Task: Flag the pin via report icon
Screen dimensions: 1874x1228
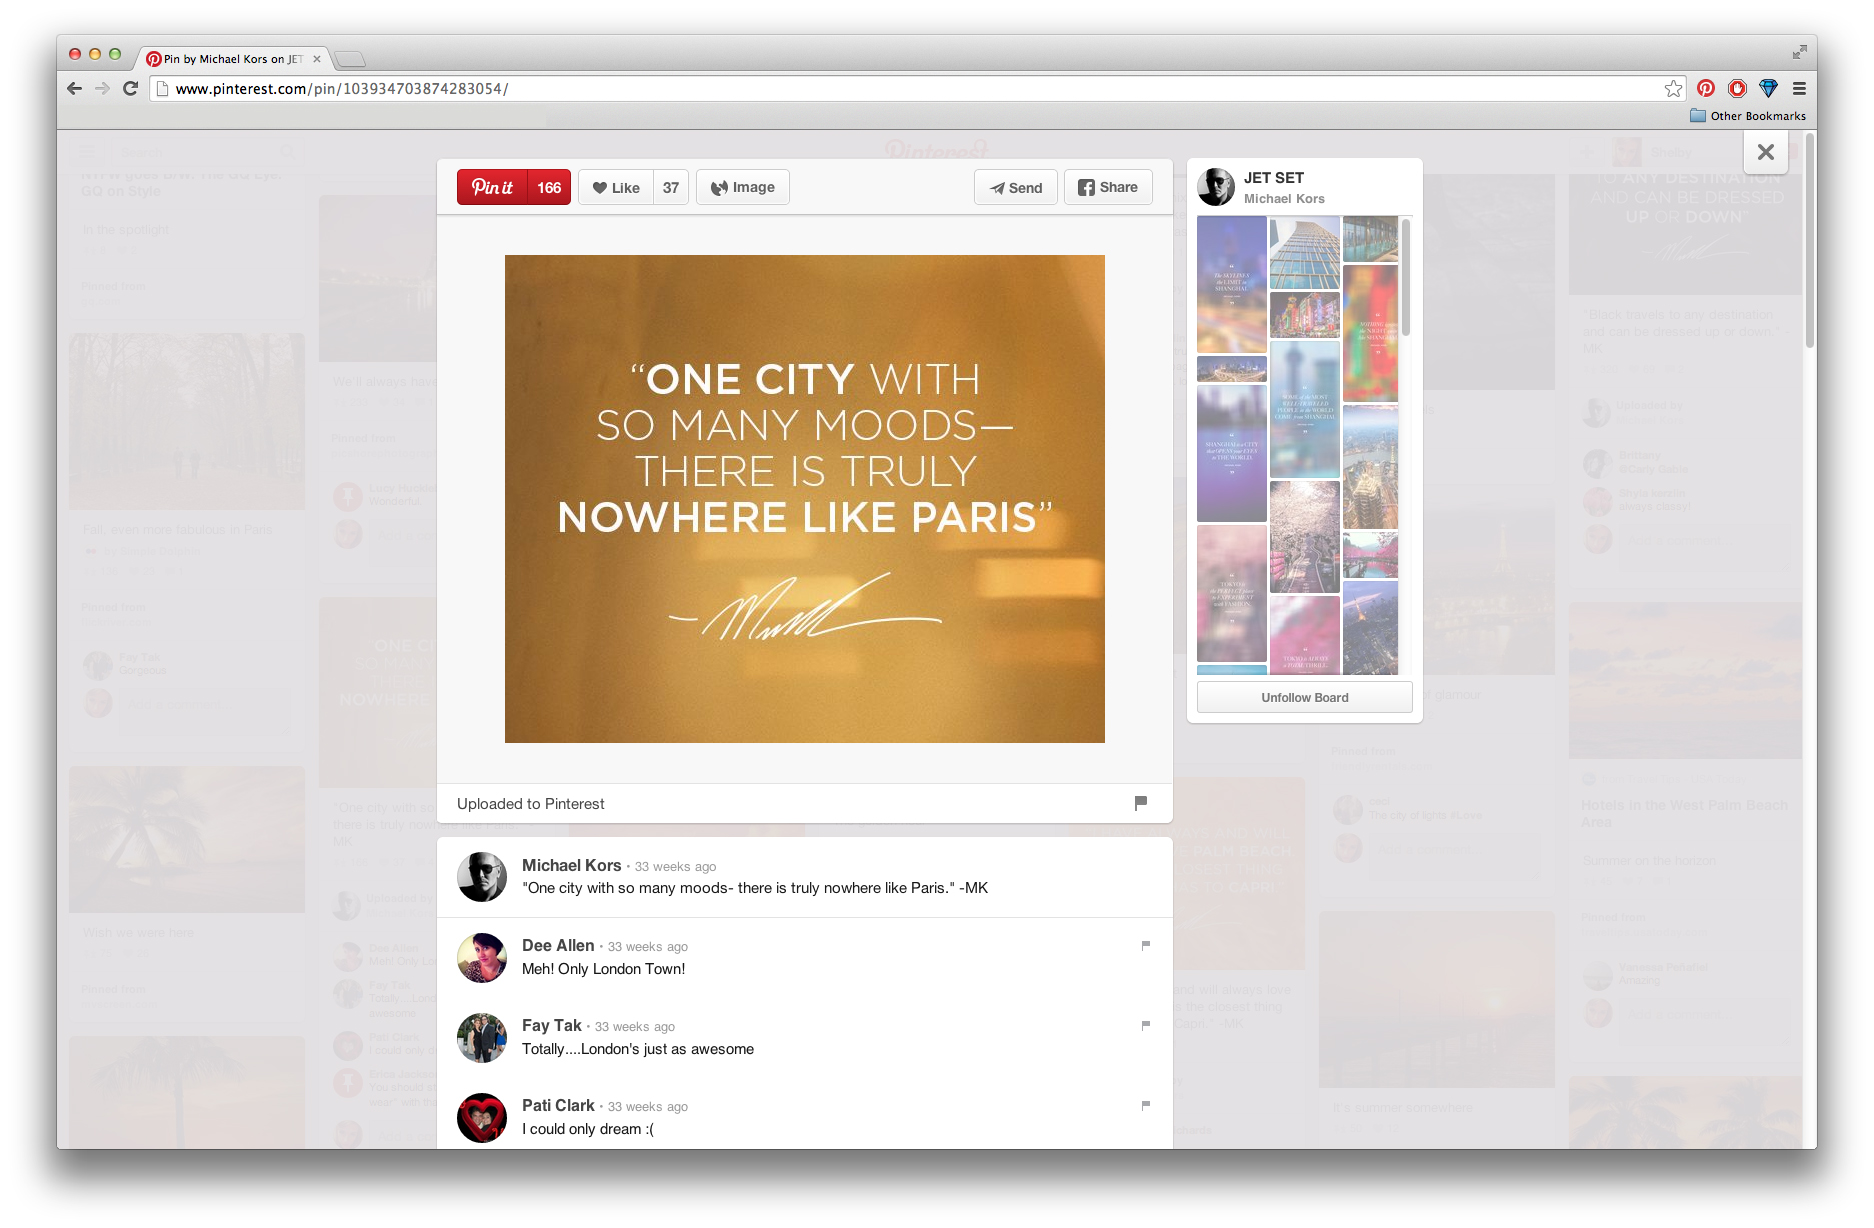Action: point(1141,802)
